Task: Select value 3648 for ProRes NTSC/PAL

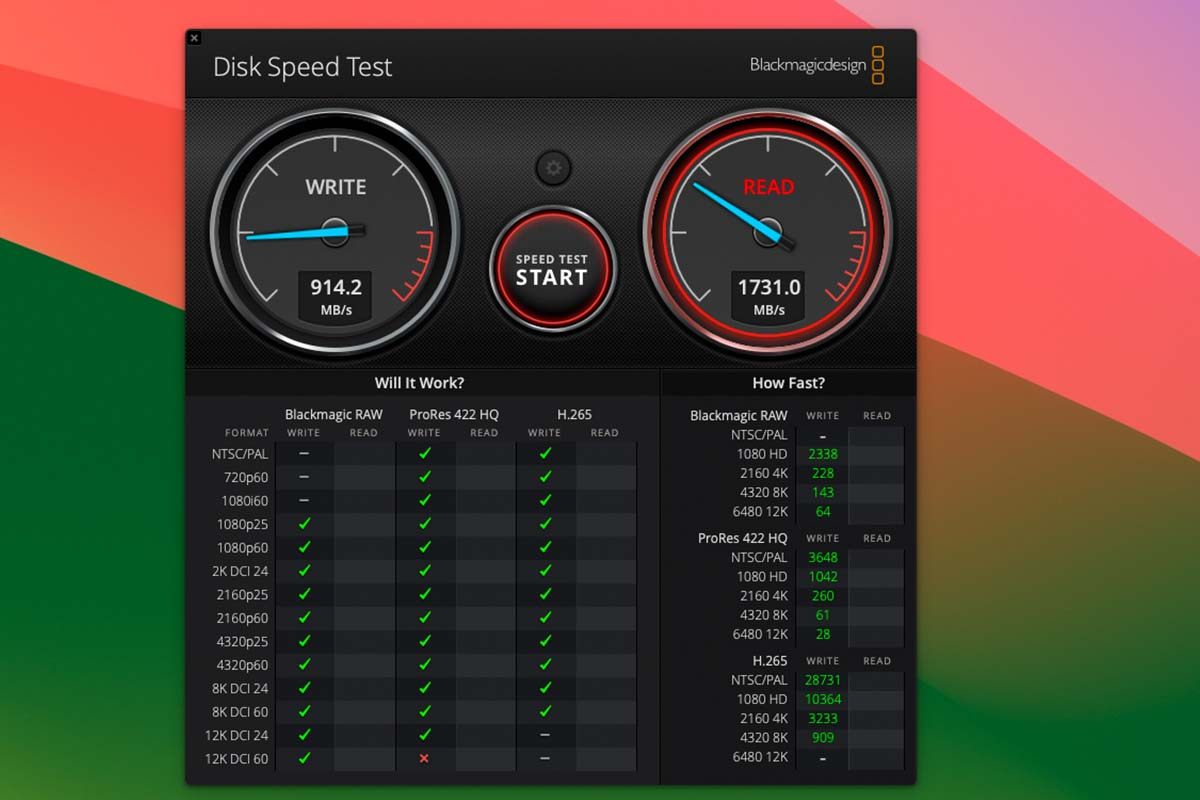Action: pyautogui.click(x=823, y=557)
